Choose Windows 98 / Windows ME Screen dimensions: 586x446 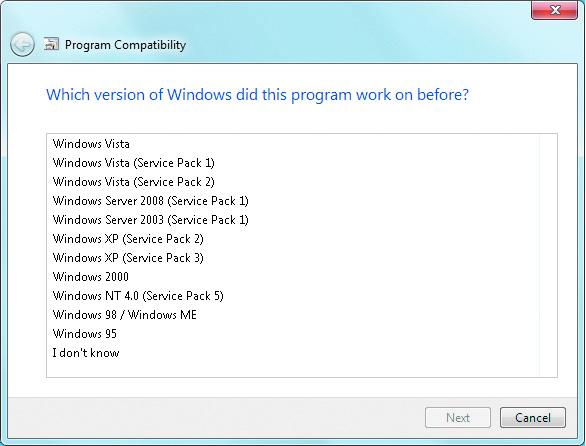[x=124, y=315]
